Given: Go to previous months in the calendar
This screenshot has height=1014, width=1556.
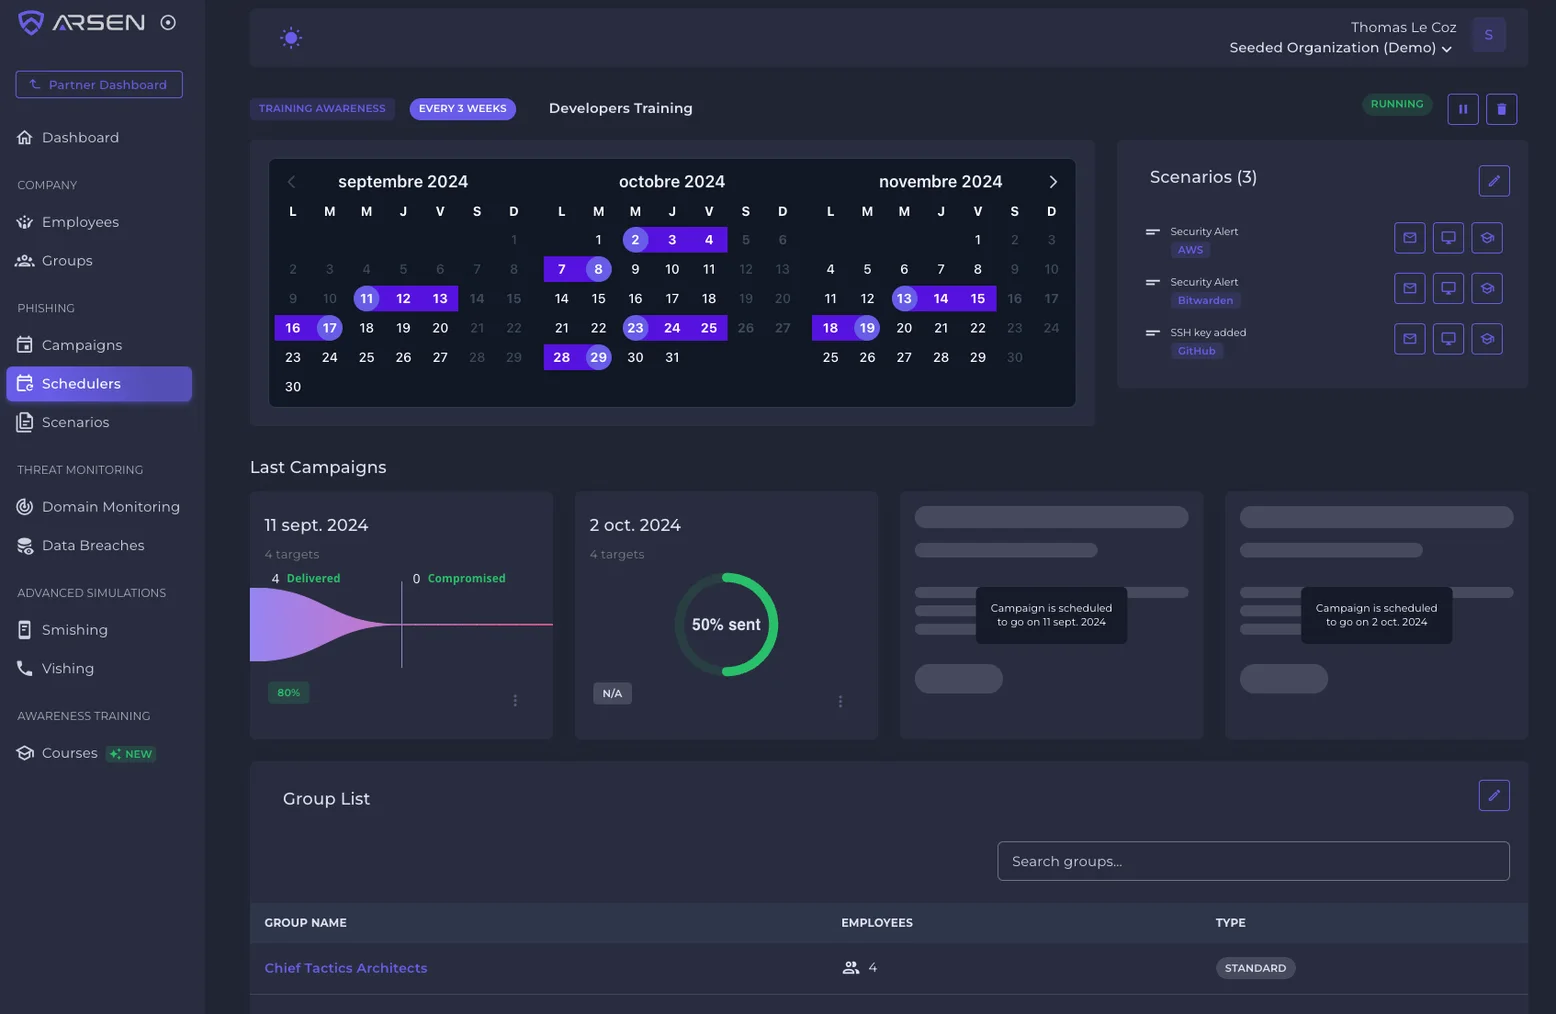Looking at the screenshot, I should tap(291, 182).
